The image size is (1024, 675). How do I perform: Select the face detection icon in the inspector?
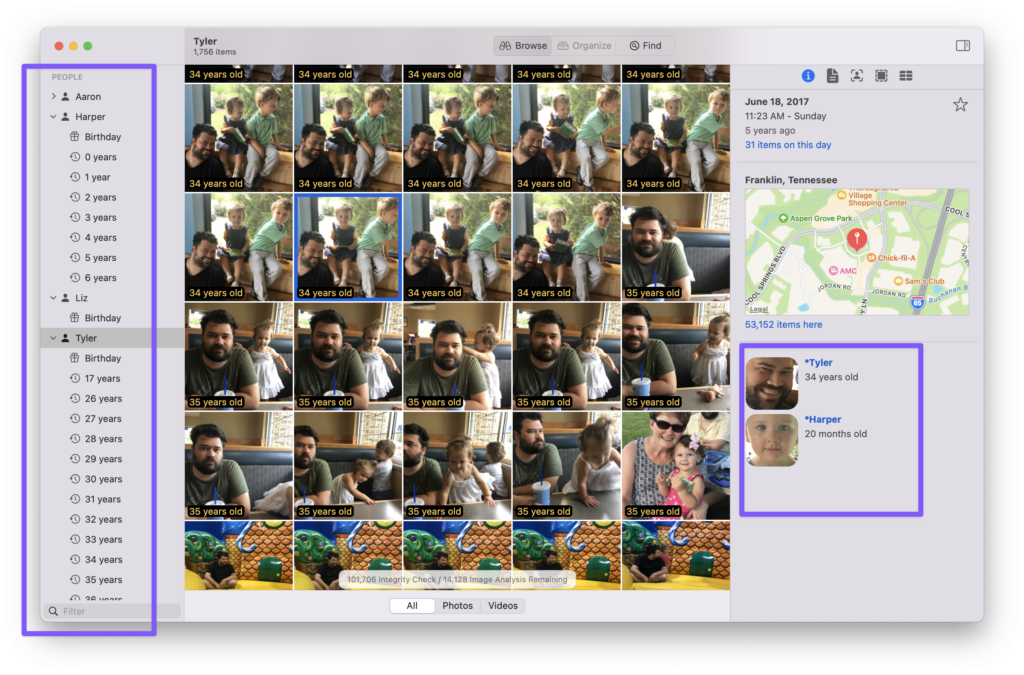pyautogui.click(x=856, y=76)
